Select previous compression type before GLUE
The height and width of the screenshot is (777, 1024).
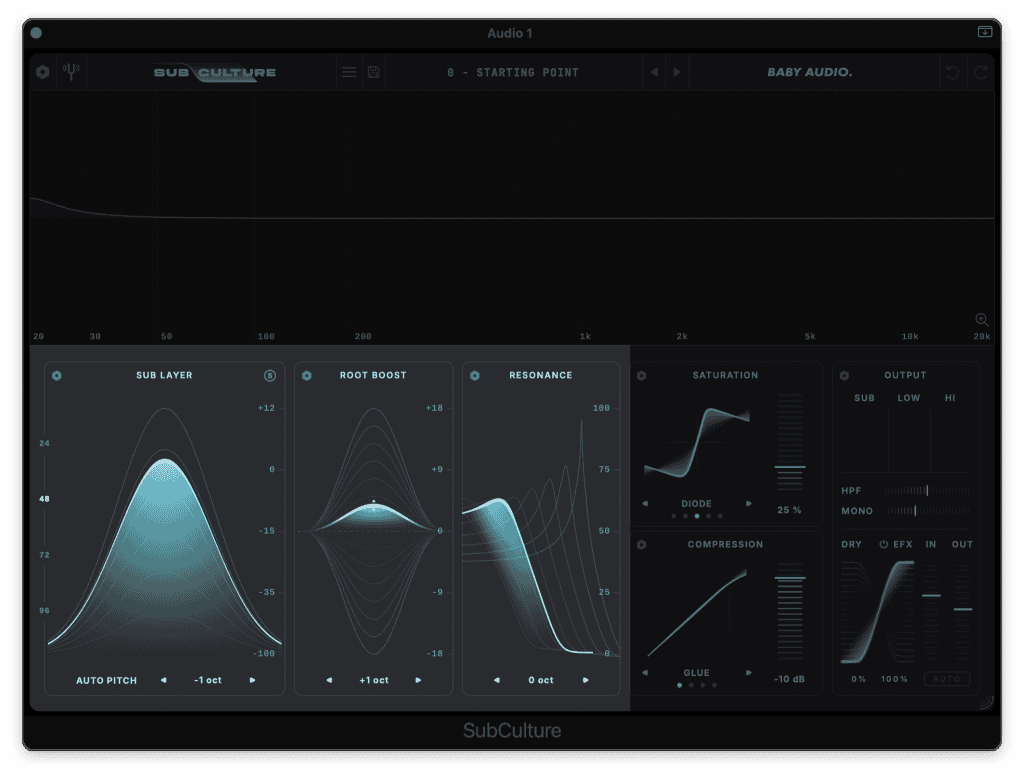coord(645,673)
